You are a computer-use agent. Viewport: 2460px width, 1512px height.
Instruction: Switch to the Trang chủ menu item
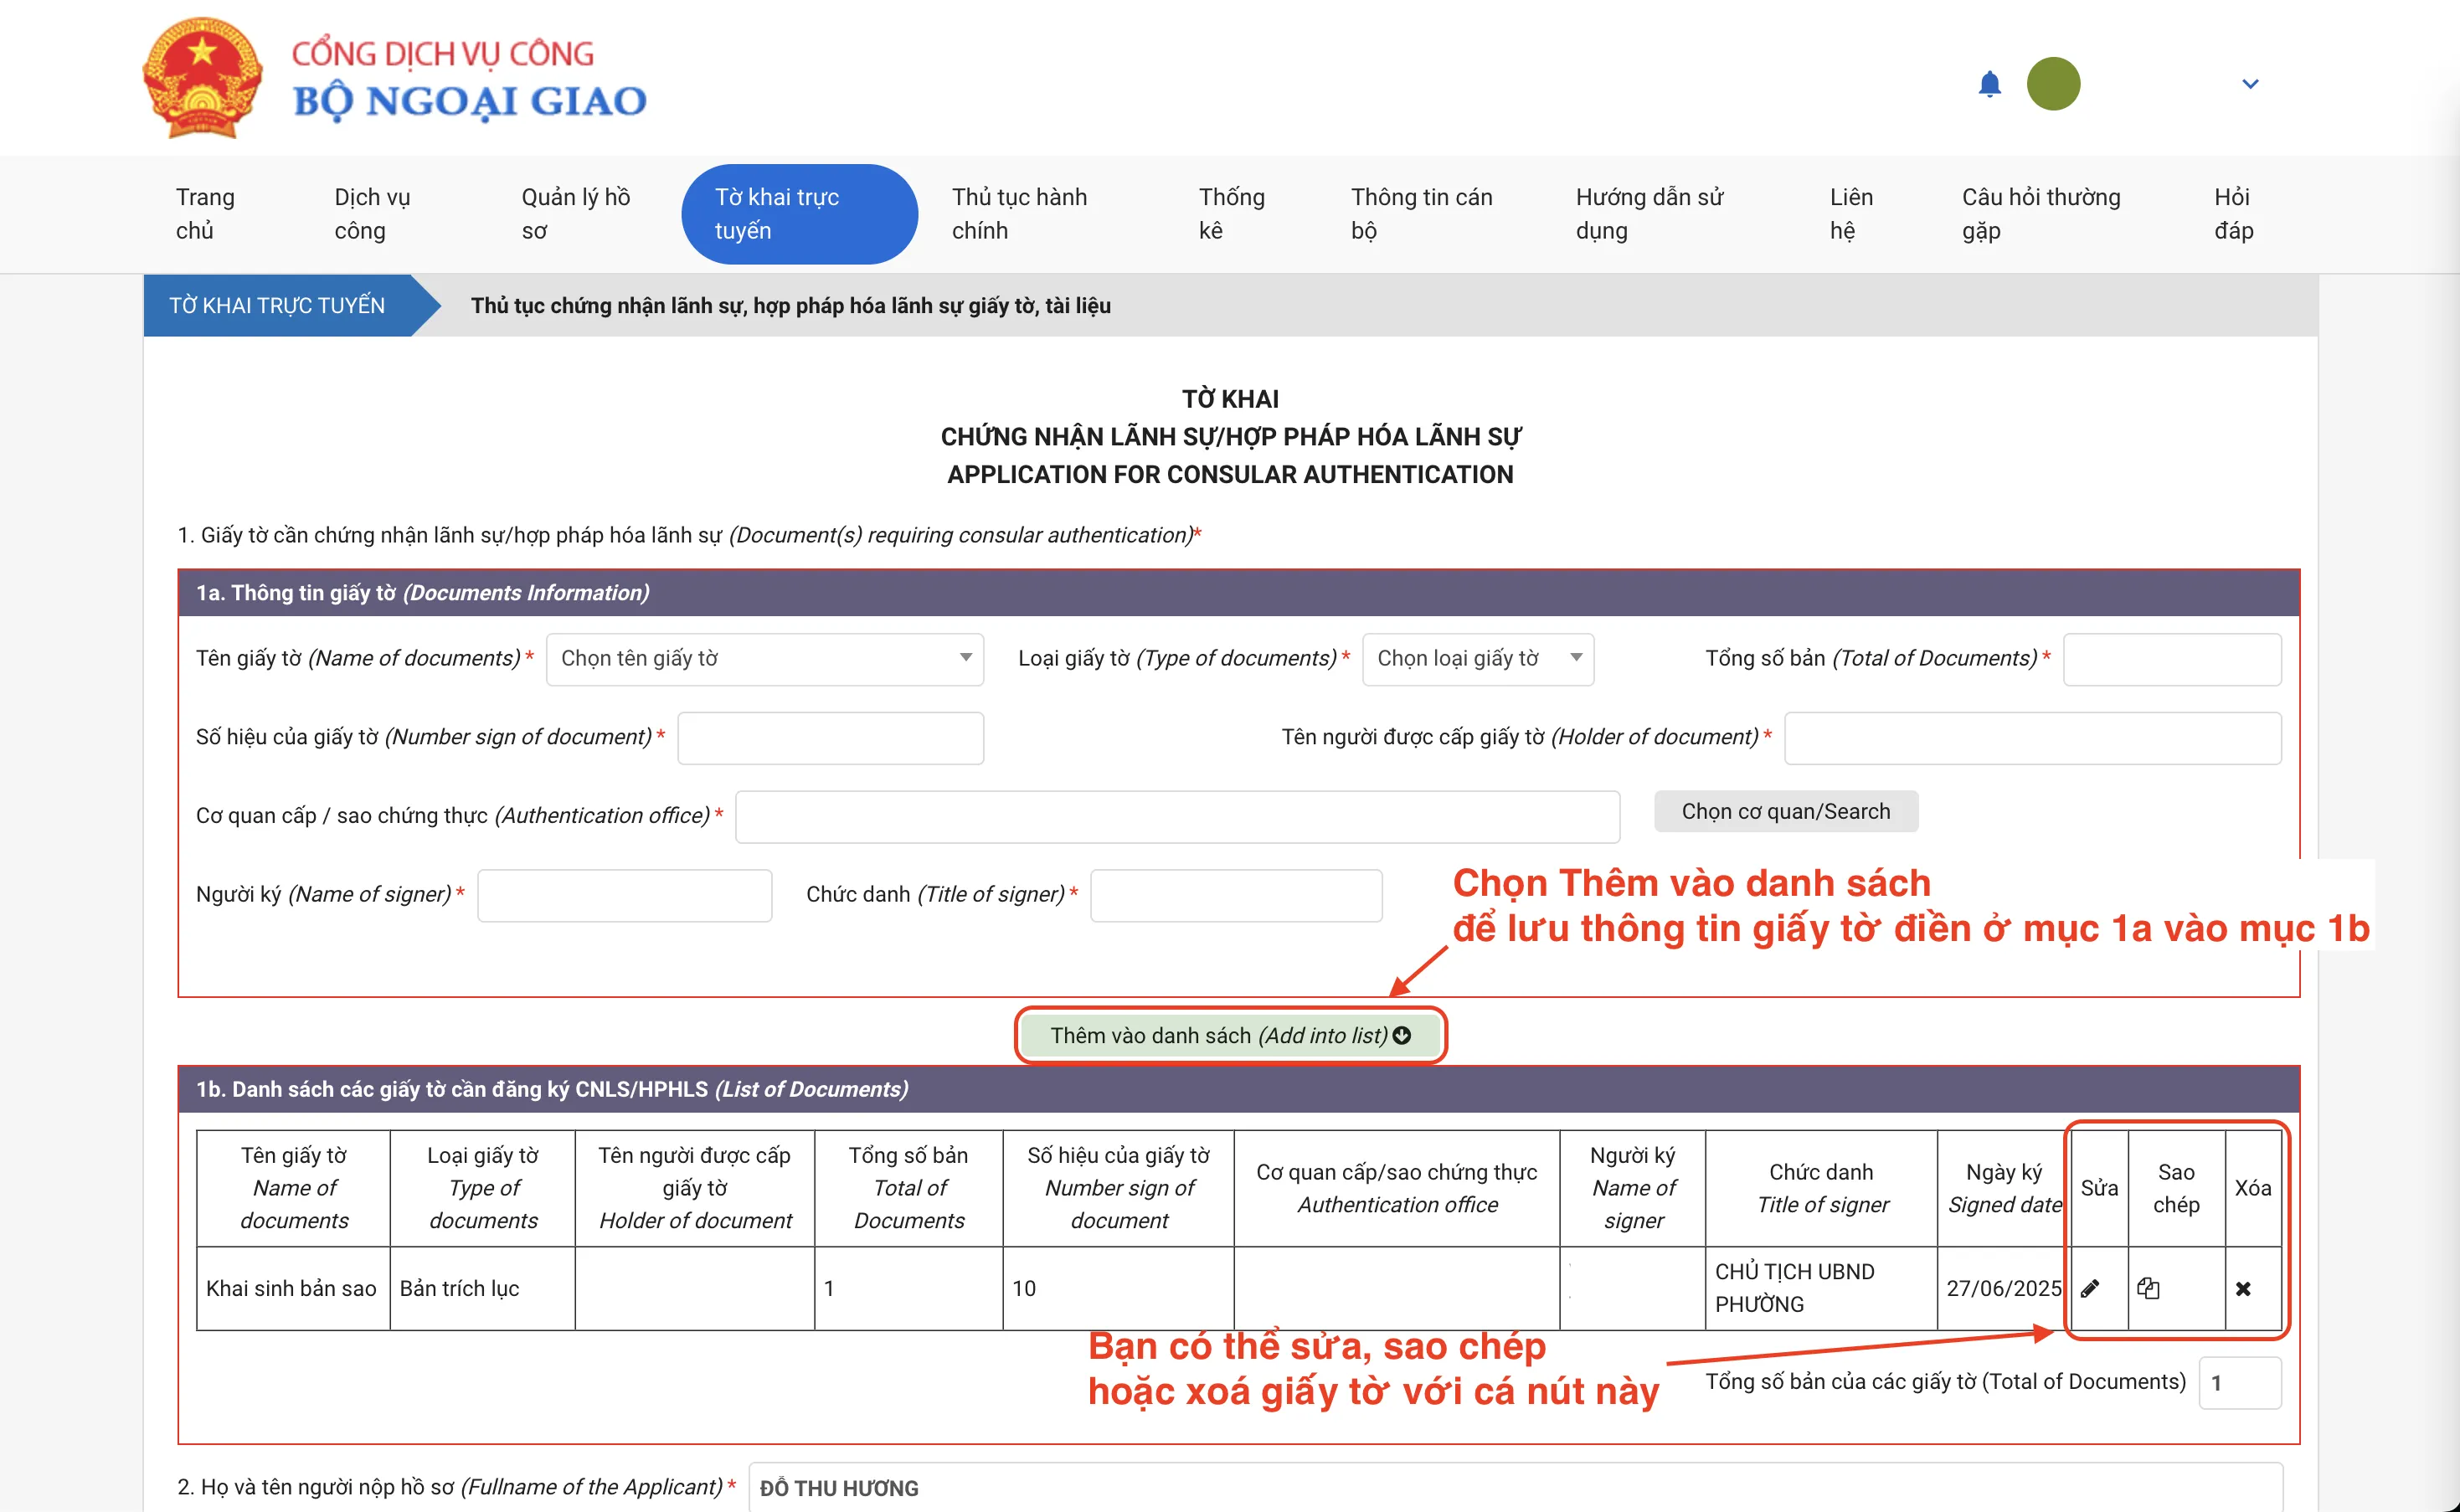(205, 213)
